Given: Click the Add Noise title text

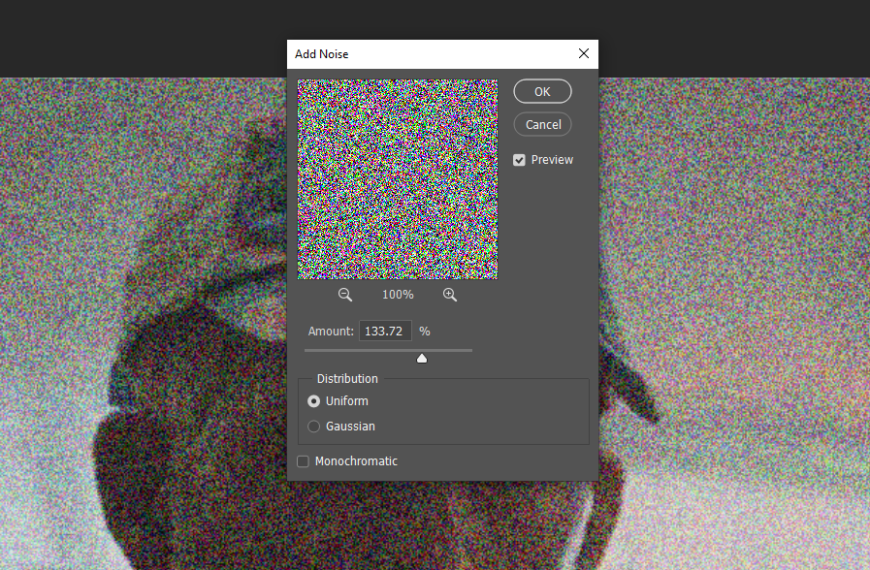Looking at the screenshot, I should coord(322,54).
